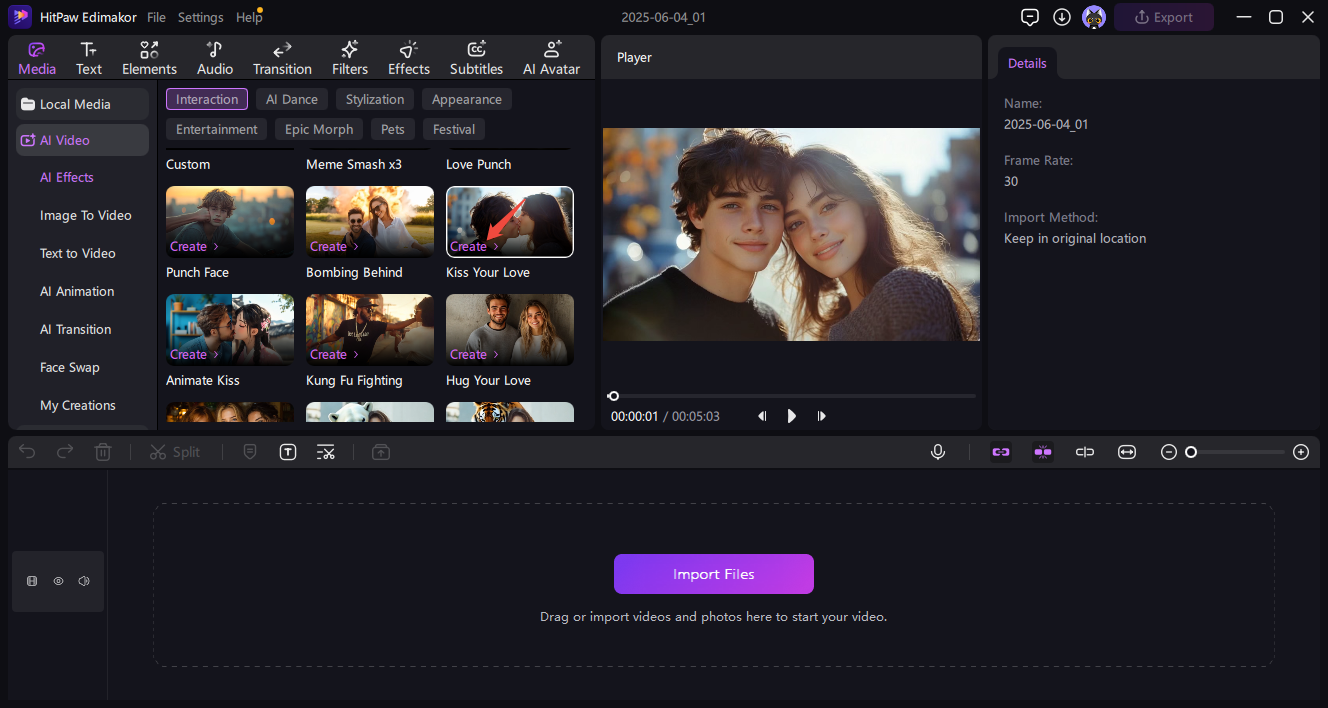Expand the Local Media section
The image size is (1328, 708).
pos(82,104)
